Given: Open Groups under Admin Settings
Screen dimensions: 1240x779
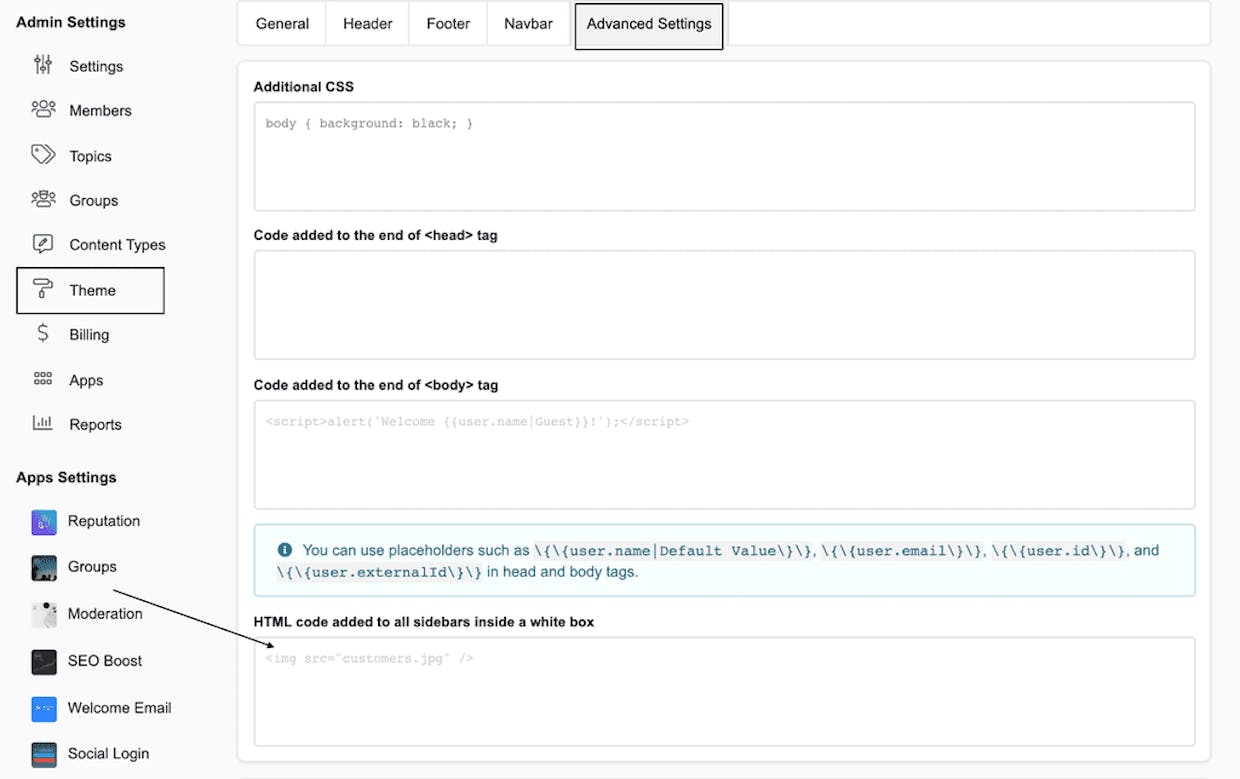Looking at the screenshot, I should (93, 200).
